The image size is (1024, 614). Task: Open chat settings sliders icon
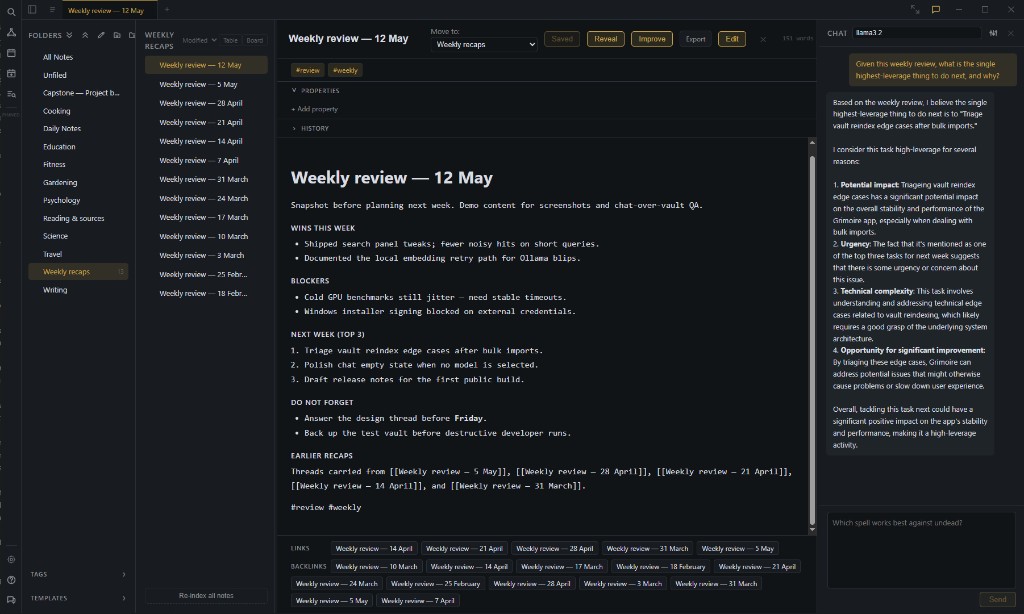pos(993,33)
